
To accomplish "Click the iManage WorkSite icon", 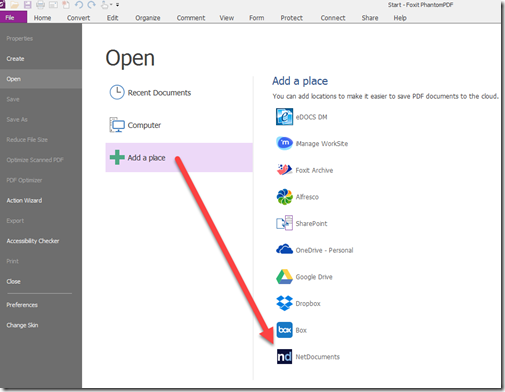I will coord(284,143).
